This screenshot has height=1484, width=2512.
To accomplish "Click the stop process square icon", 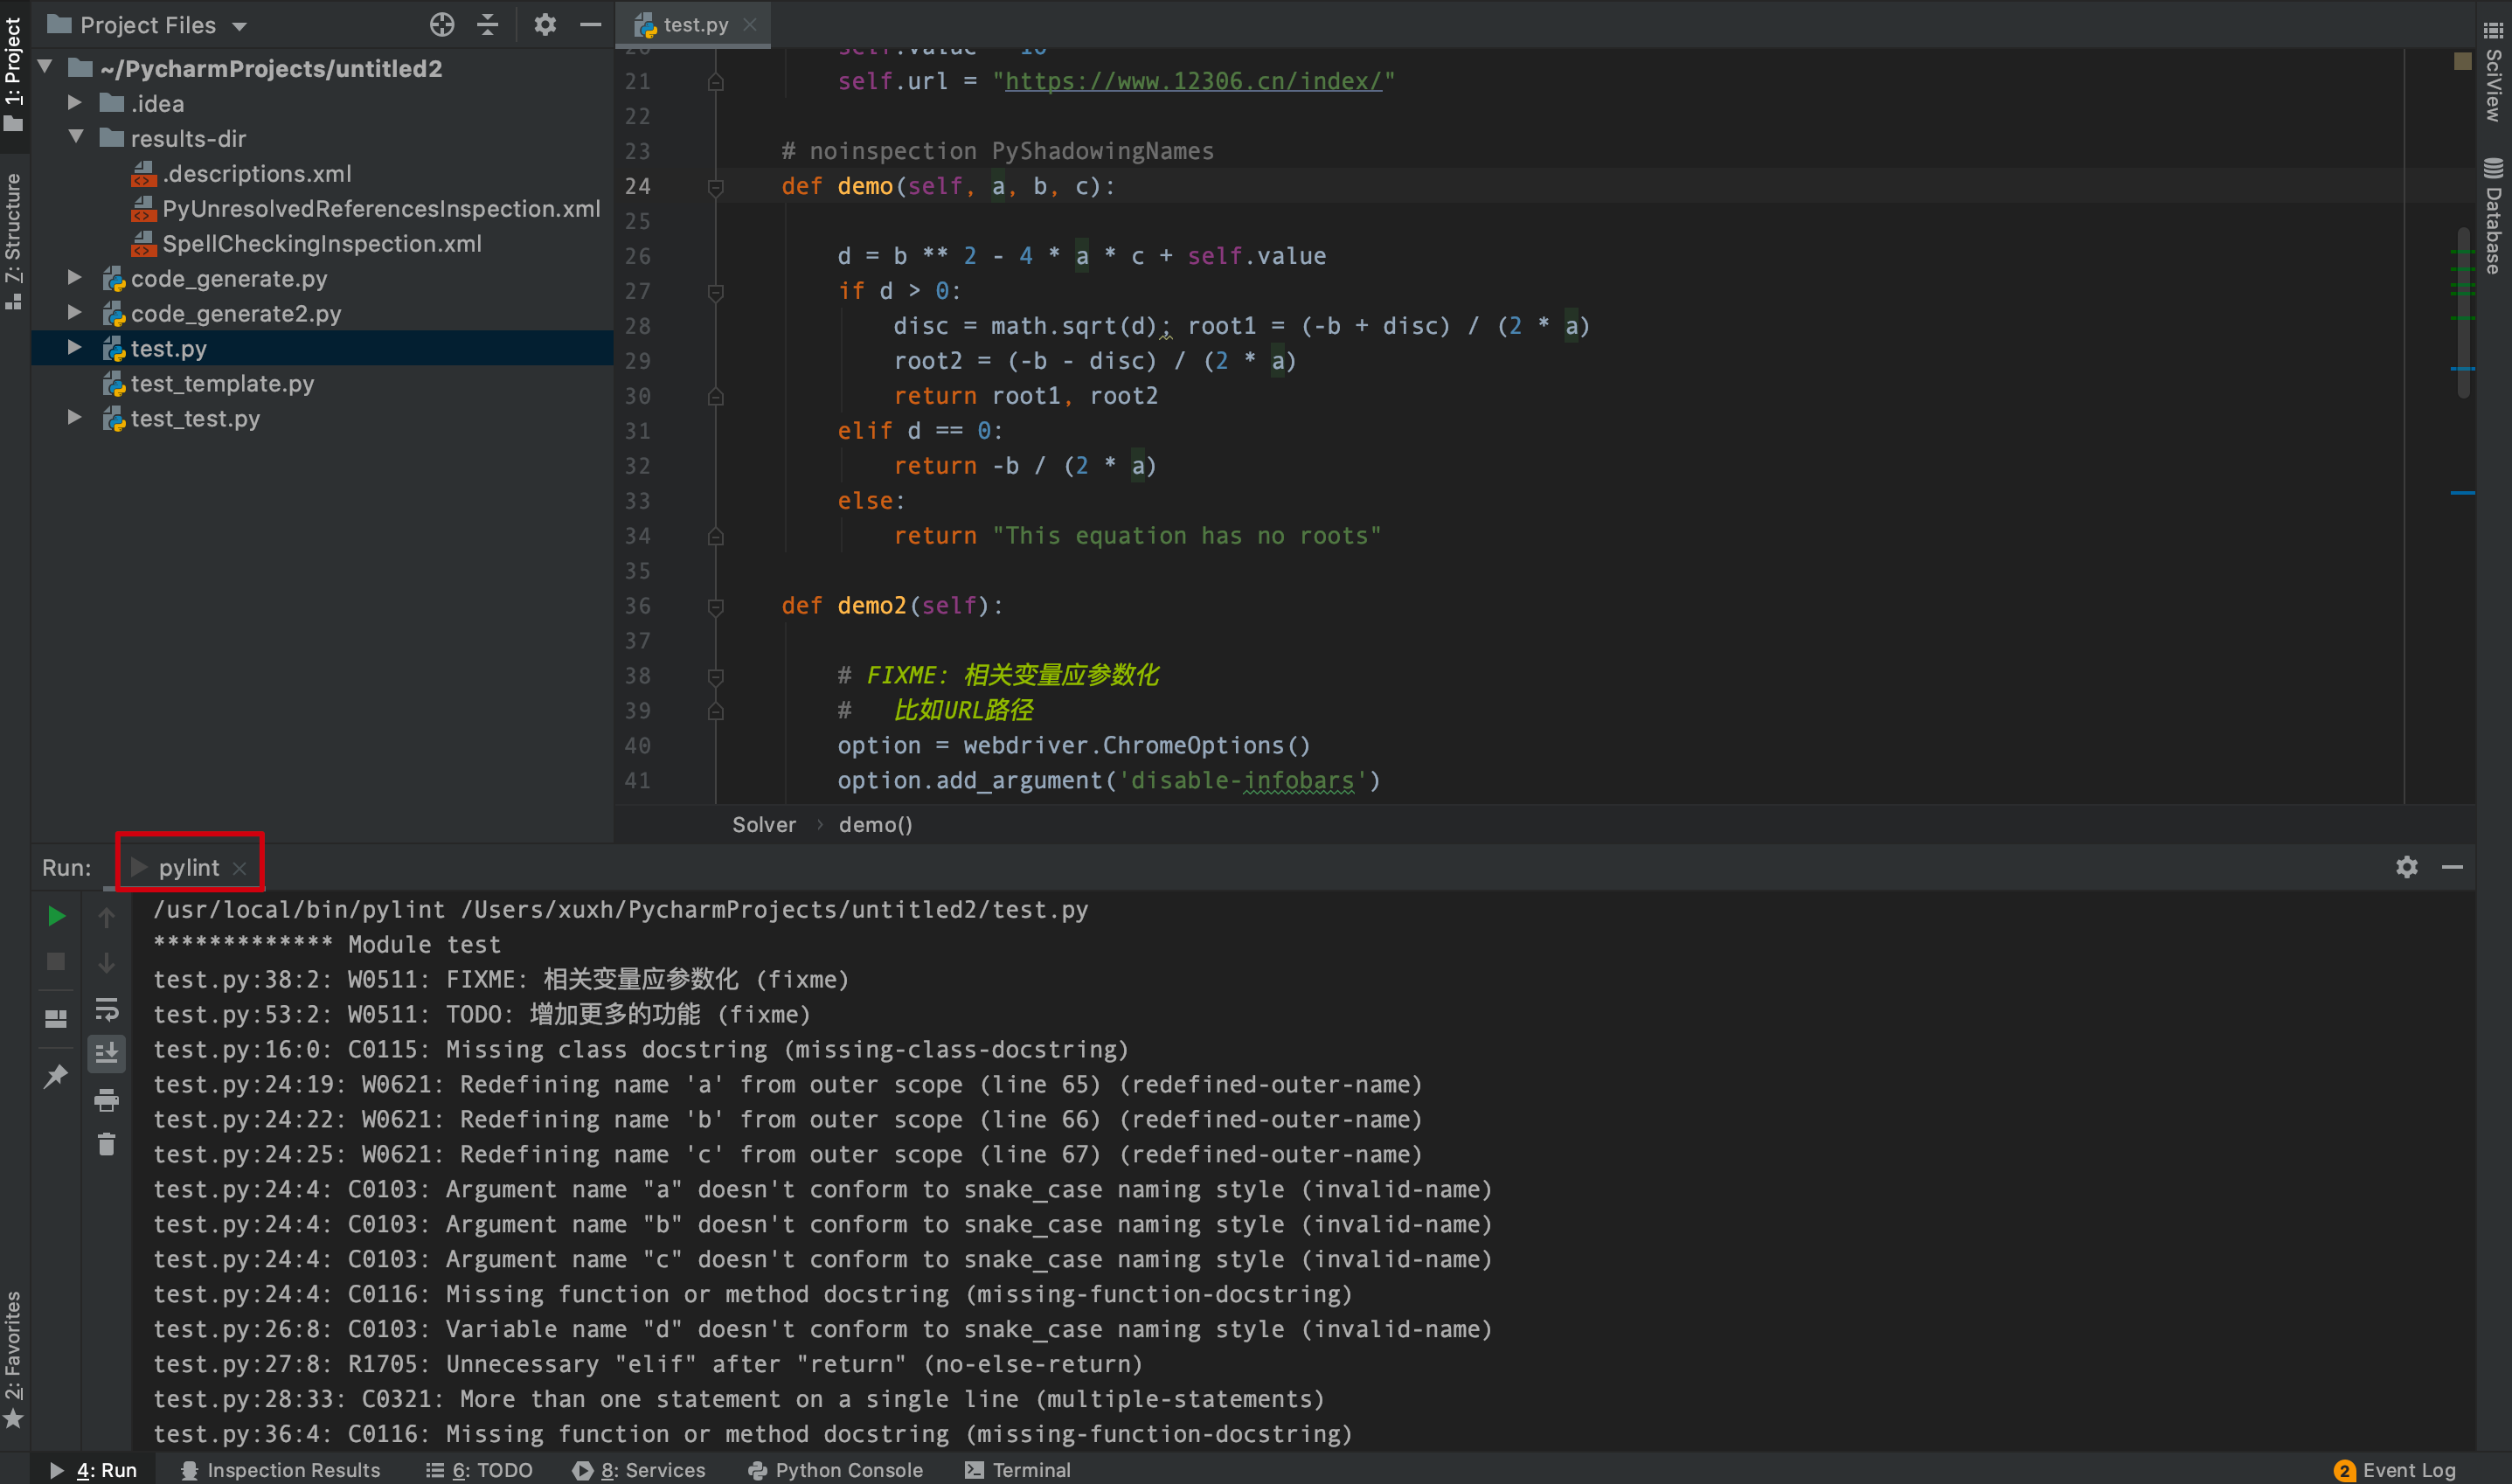I will point(56,962).
